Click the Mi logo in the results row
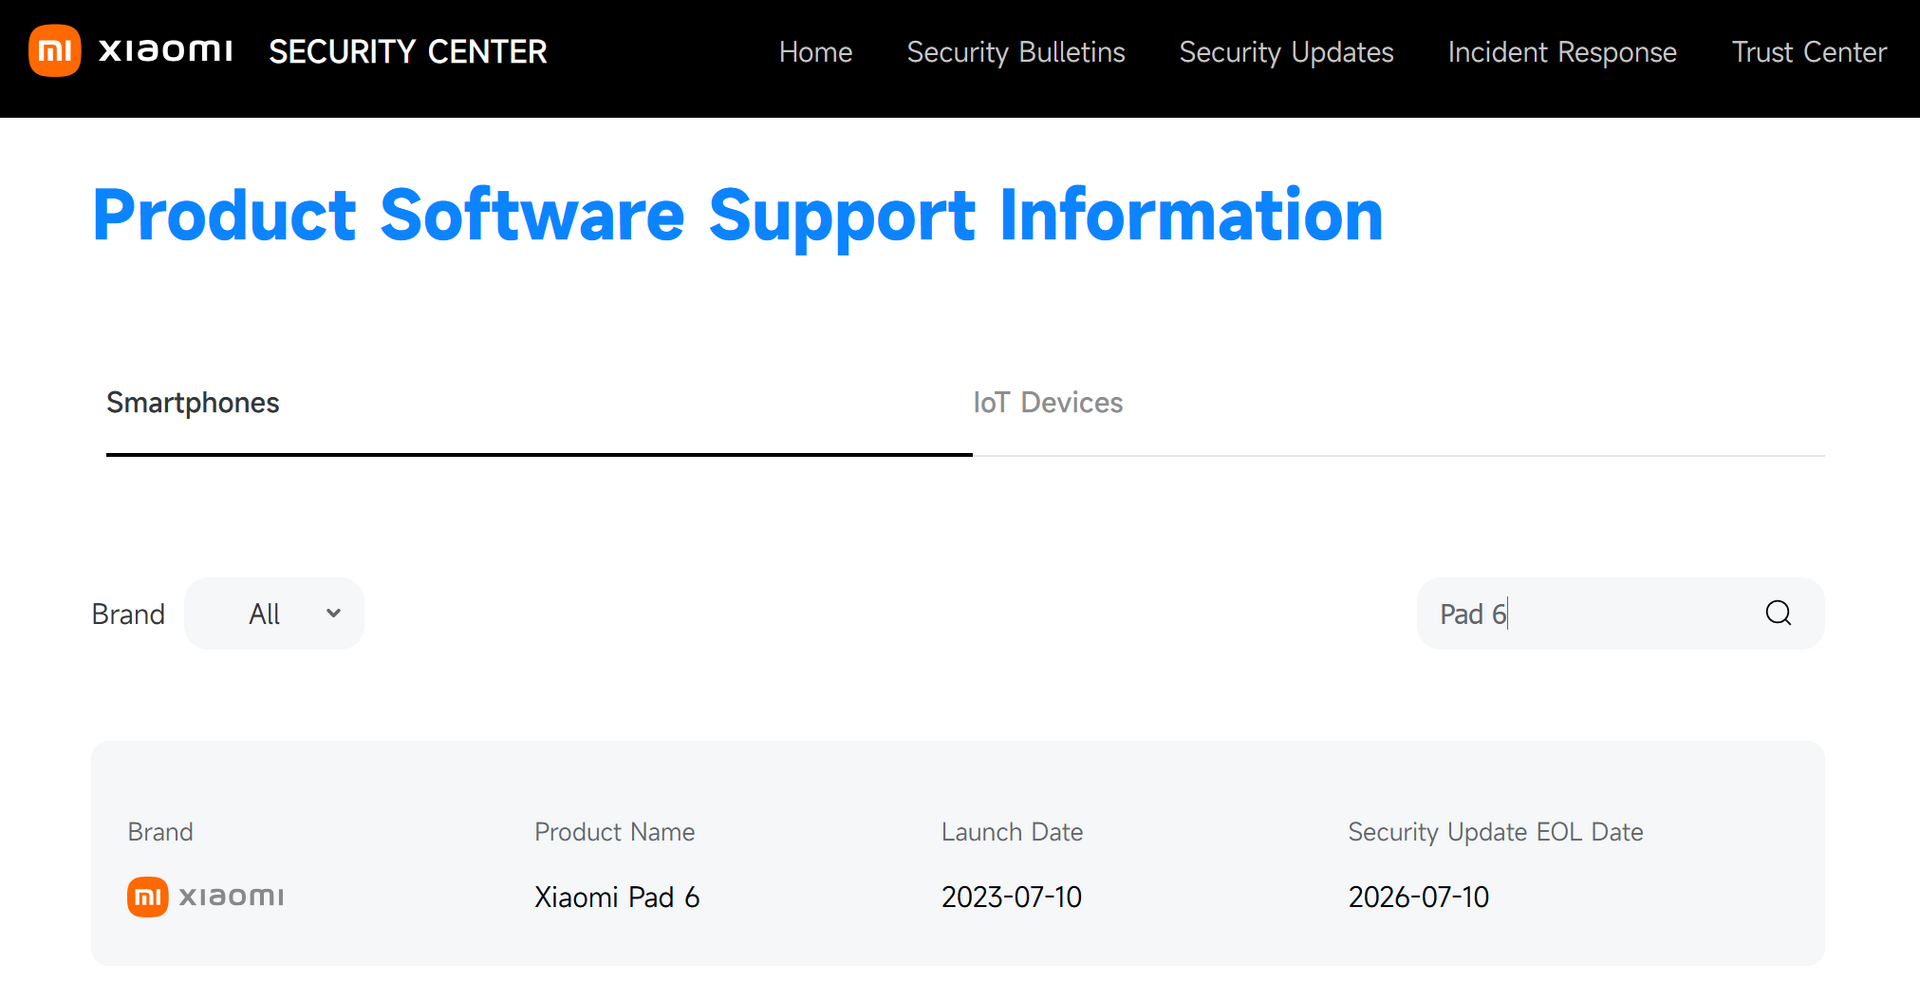This screenshot has width=1920, height=983. point(147,897)
